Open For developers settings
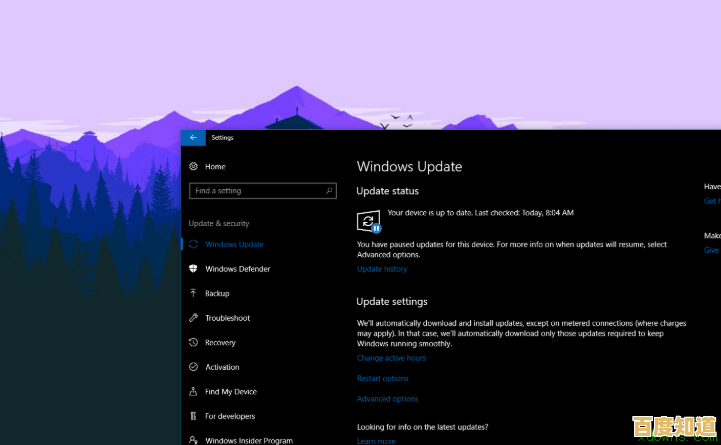721x445 pixels. click(x=230, y=416)
